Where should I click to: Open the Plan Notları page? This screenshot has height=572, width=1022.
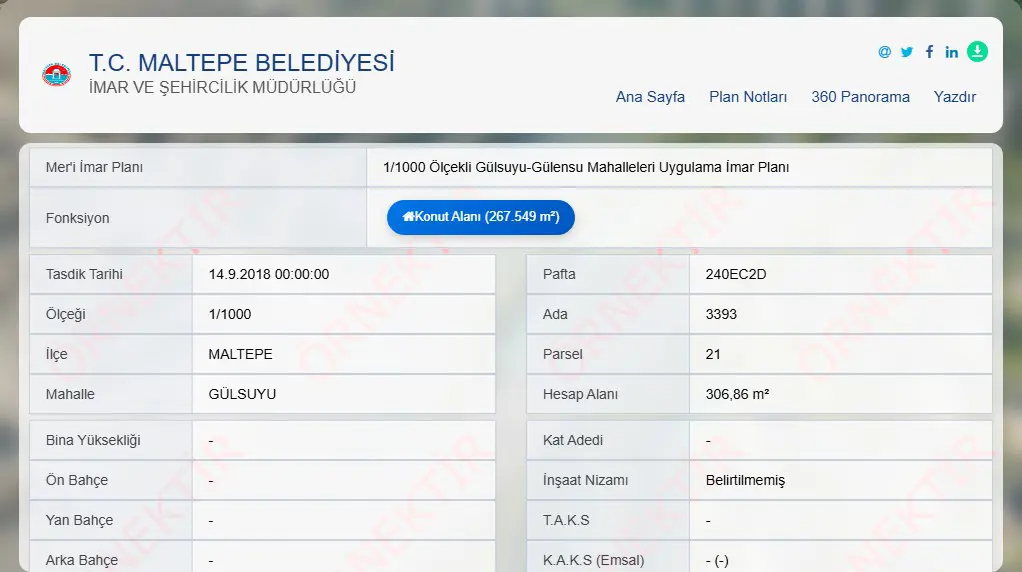click(x=748, y=97)
